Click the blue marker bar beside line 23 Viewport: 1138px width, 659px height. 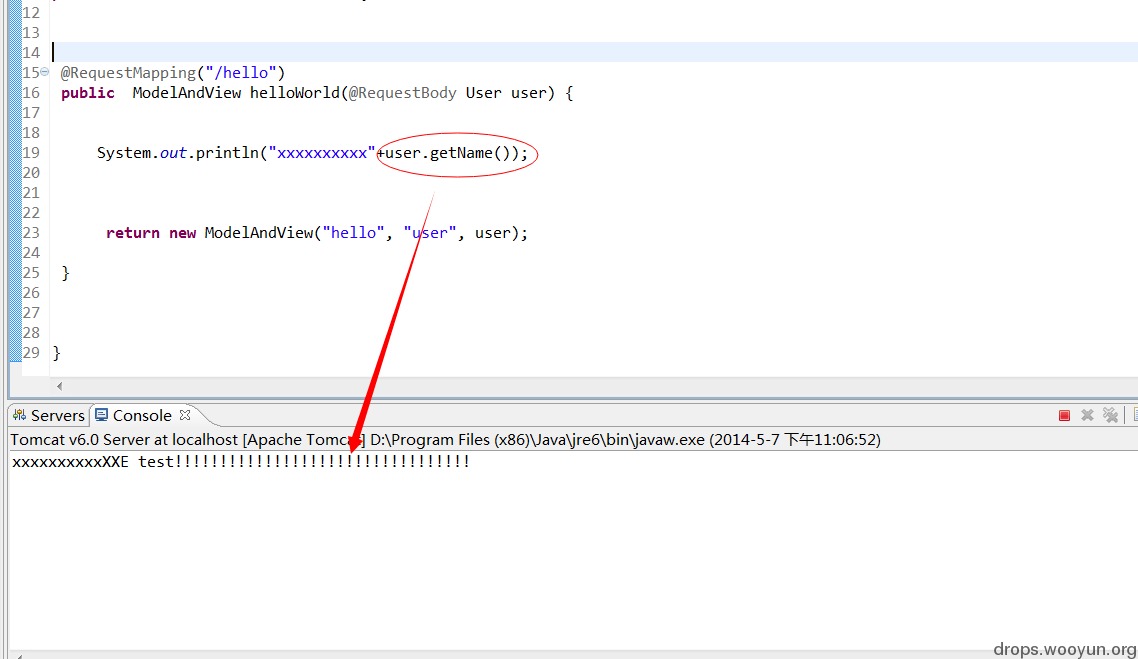(x=15, y=233)
